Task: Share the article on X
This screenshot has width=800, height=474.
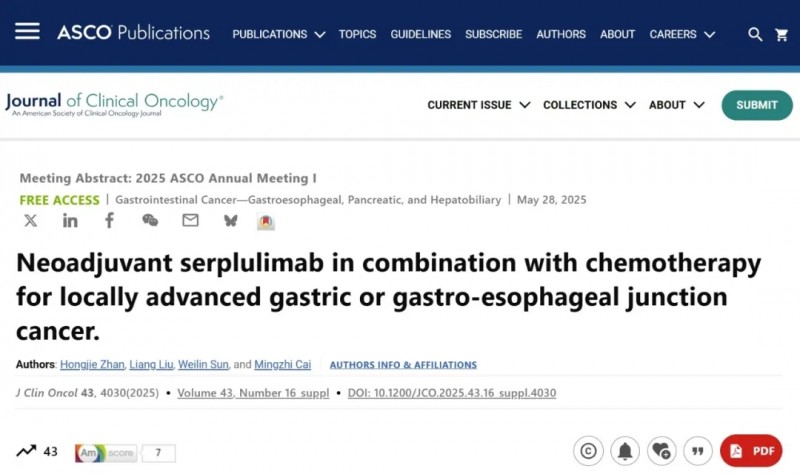Action: (x=31, y=220)
